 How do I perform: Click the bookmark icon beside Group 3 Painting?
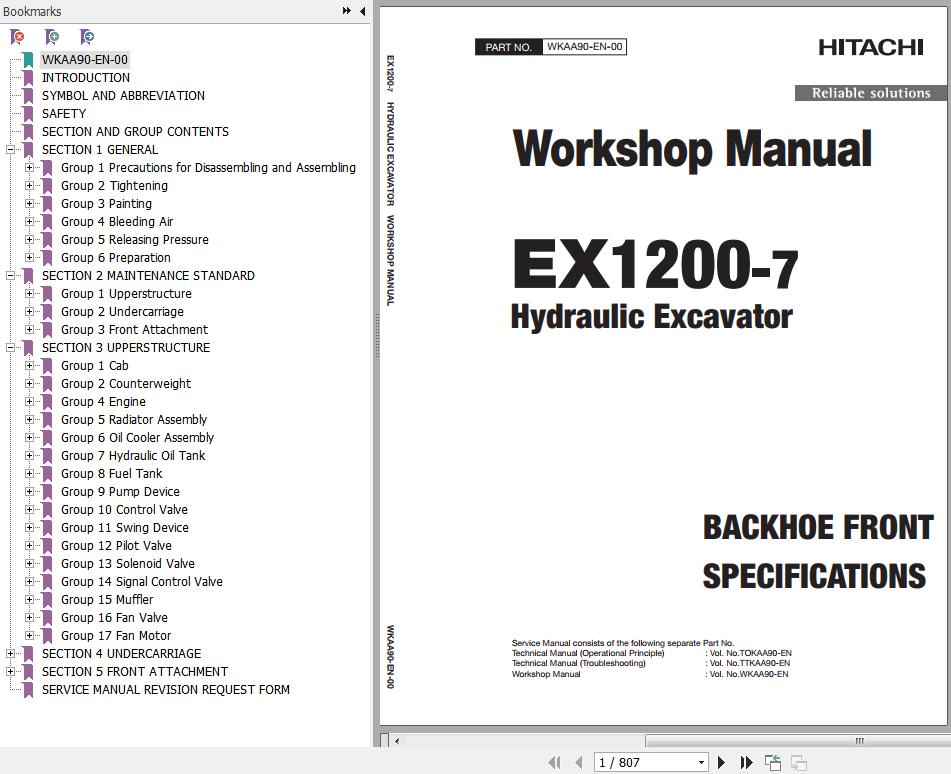[x=47, y=204]
